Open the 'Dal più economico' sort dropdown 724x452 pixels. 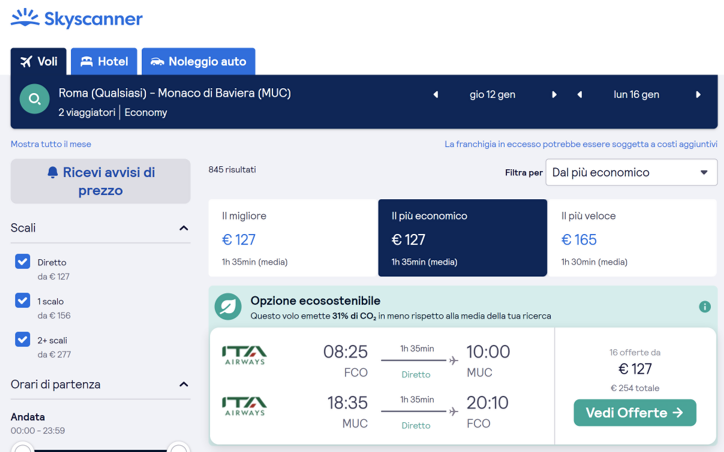[x=630, y=172]
